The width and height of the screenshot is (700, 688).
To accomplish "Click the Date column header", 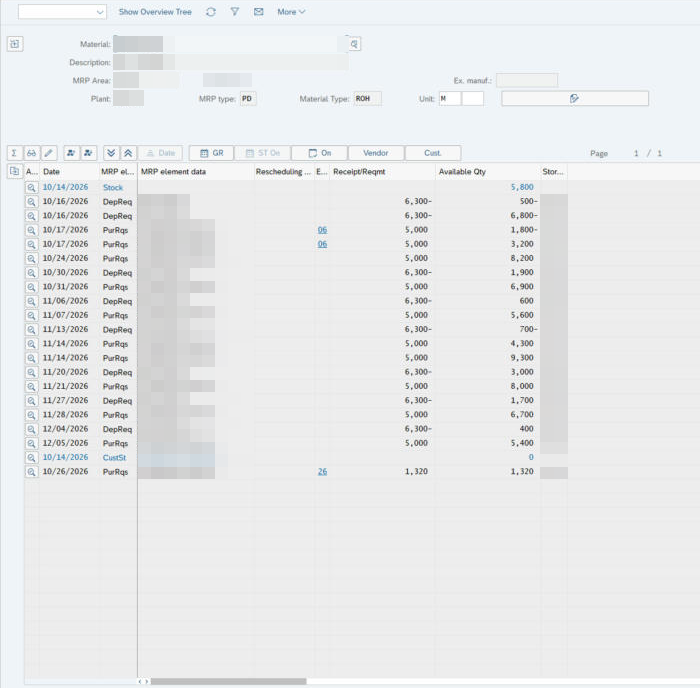I will [69, 171].
